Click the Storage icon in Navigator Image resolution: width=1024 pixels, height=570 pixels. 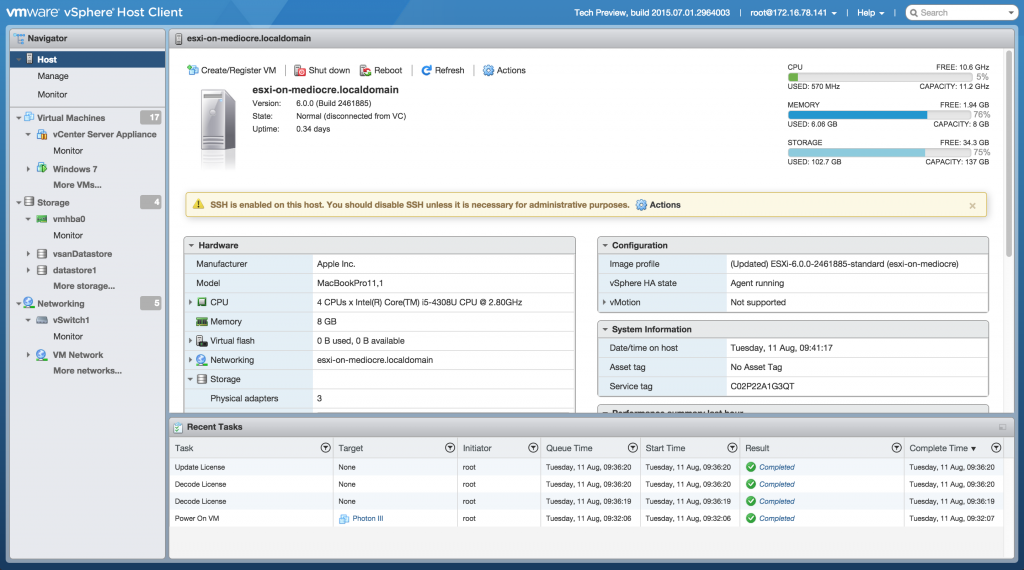29,202
